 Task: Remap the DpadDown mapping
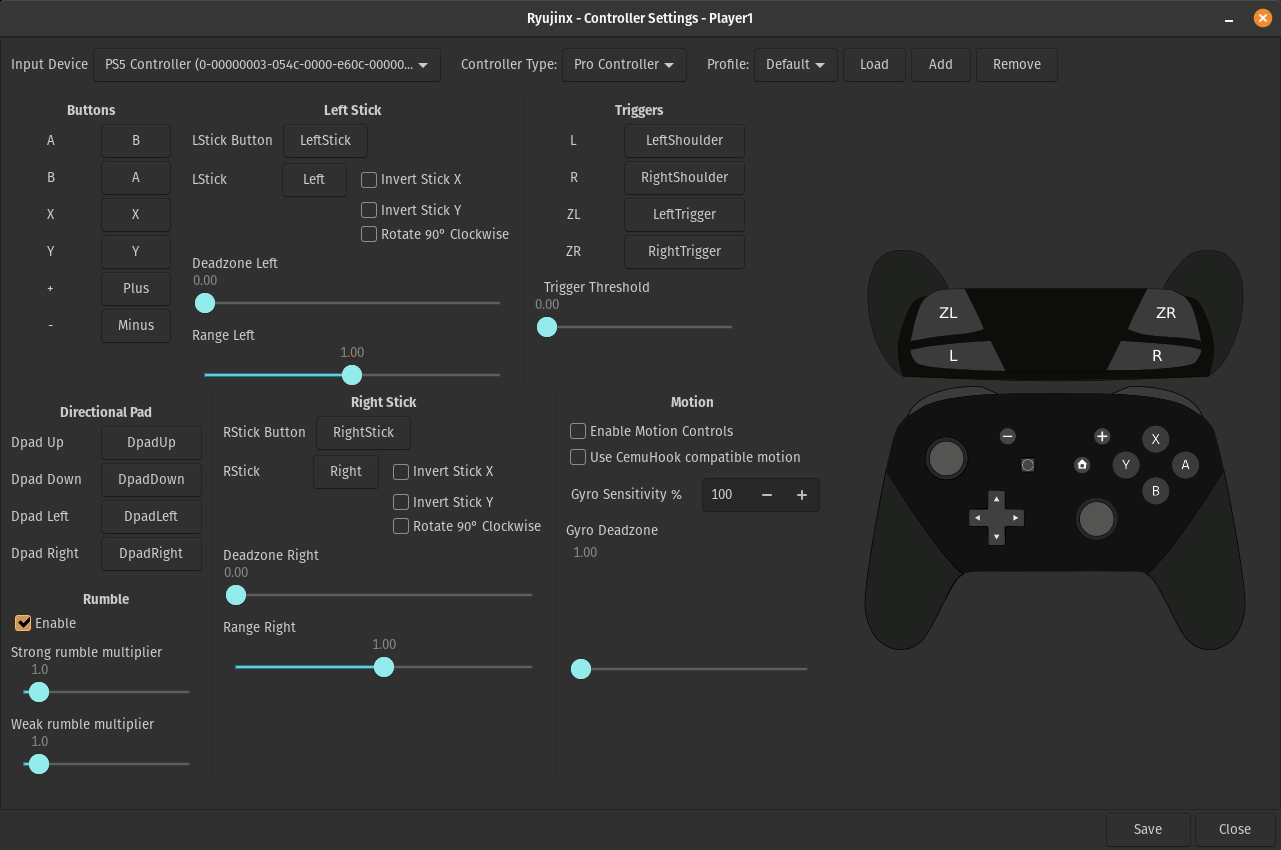pyautogui.click(x=151, y=480)
